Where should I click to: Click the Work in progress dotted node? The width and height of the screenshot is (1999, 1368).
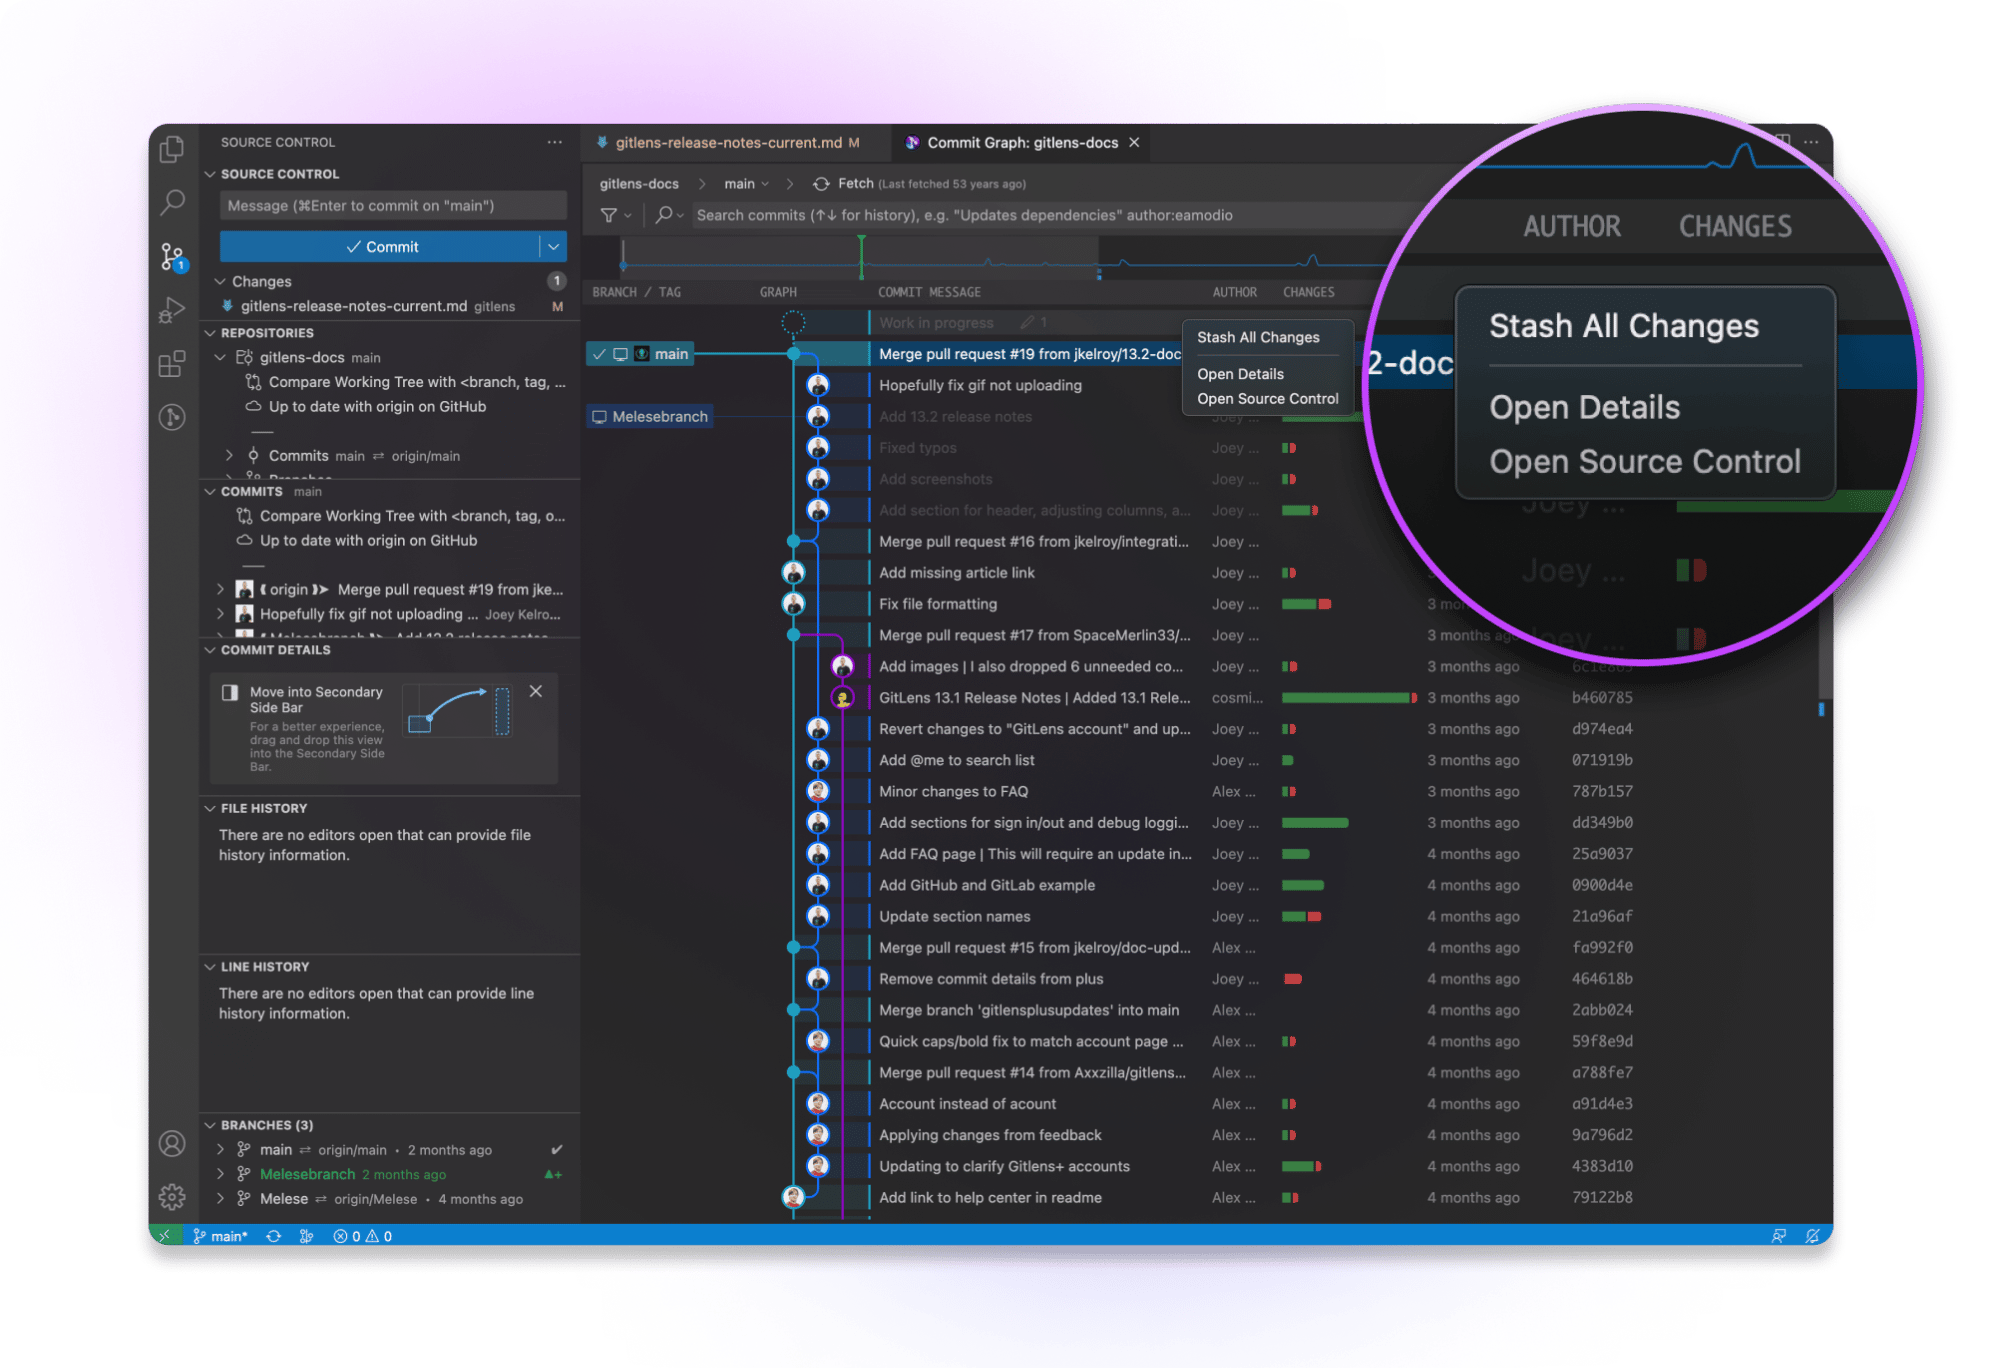coord(793,322)
